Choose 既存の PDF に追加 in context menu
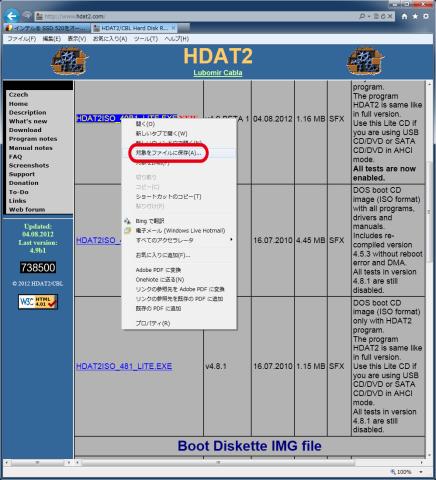Viewport: 436px width, 480px height. [179, 308]
